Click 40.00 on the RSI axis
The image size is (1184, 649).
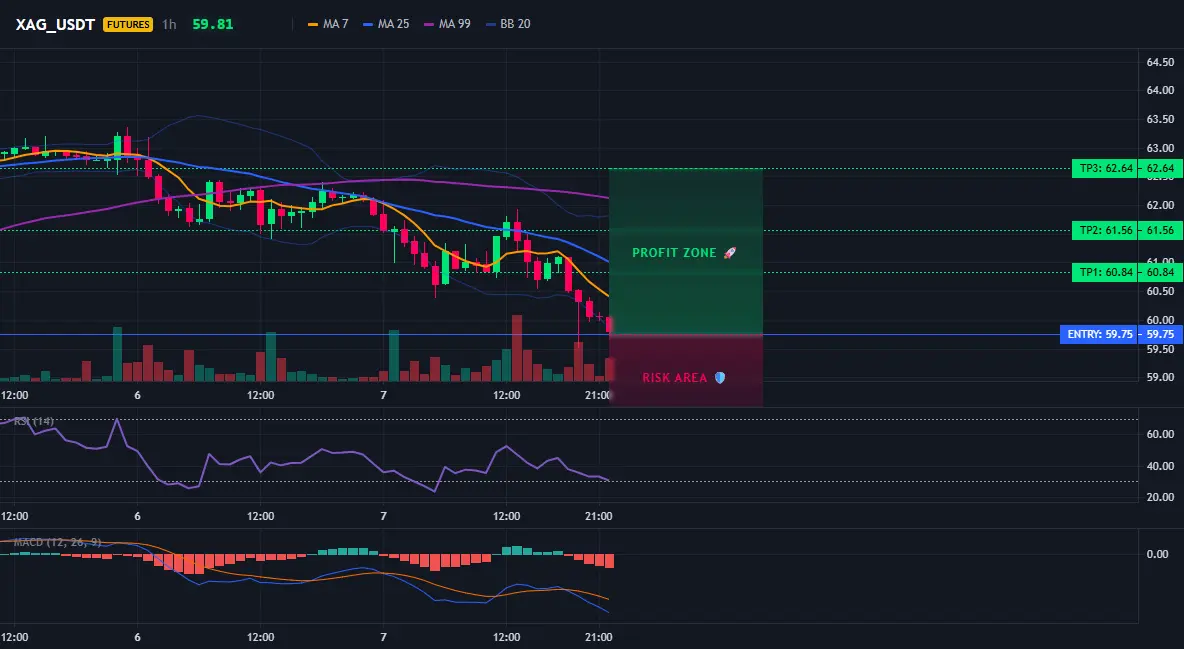[x=1161, y=466]
